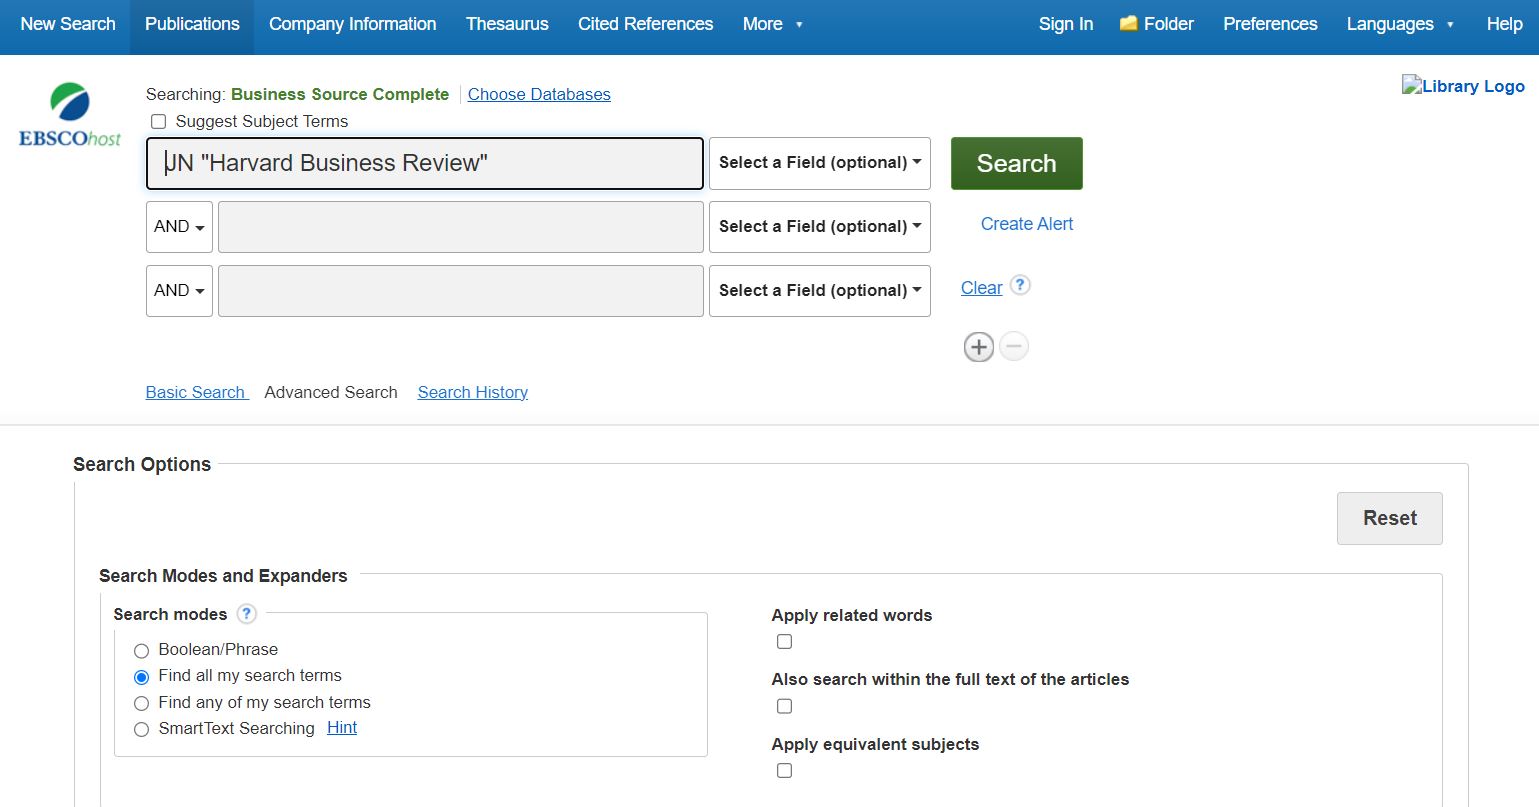
Task: Open the first Select a Field dropdown
Action: pos(818,163)
